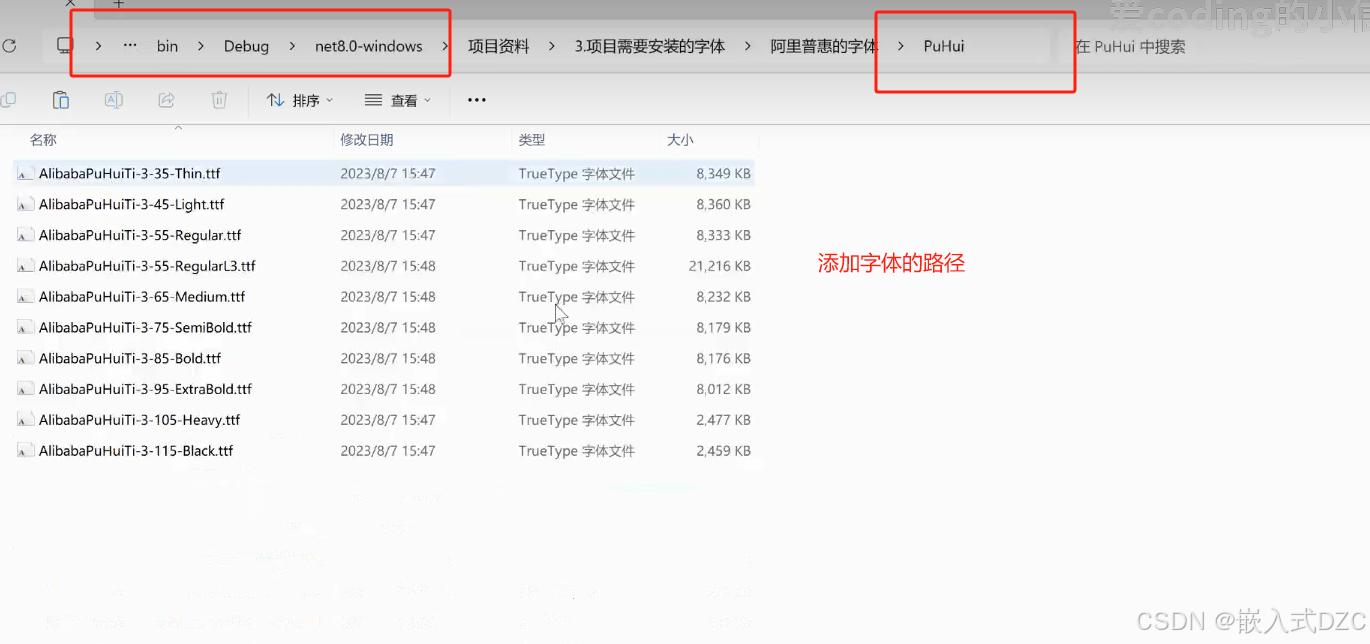The height and width of the screenshot is (644, 1370).
Task: Click the font file icon of 95-ExtraBold.ttf
Action: [26, 389]
